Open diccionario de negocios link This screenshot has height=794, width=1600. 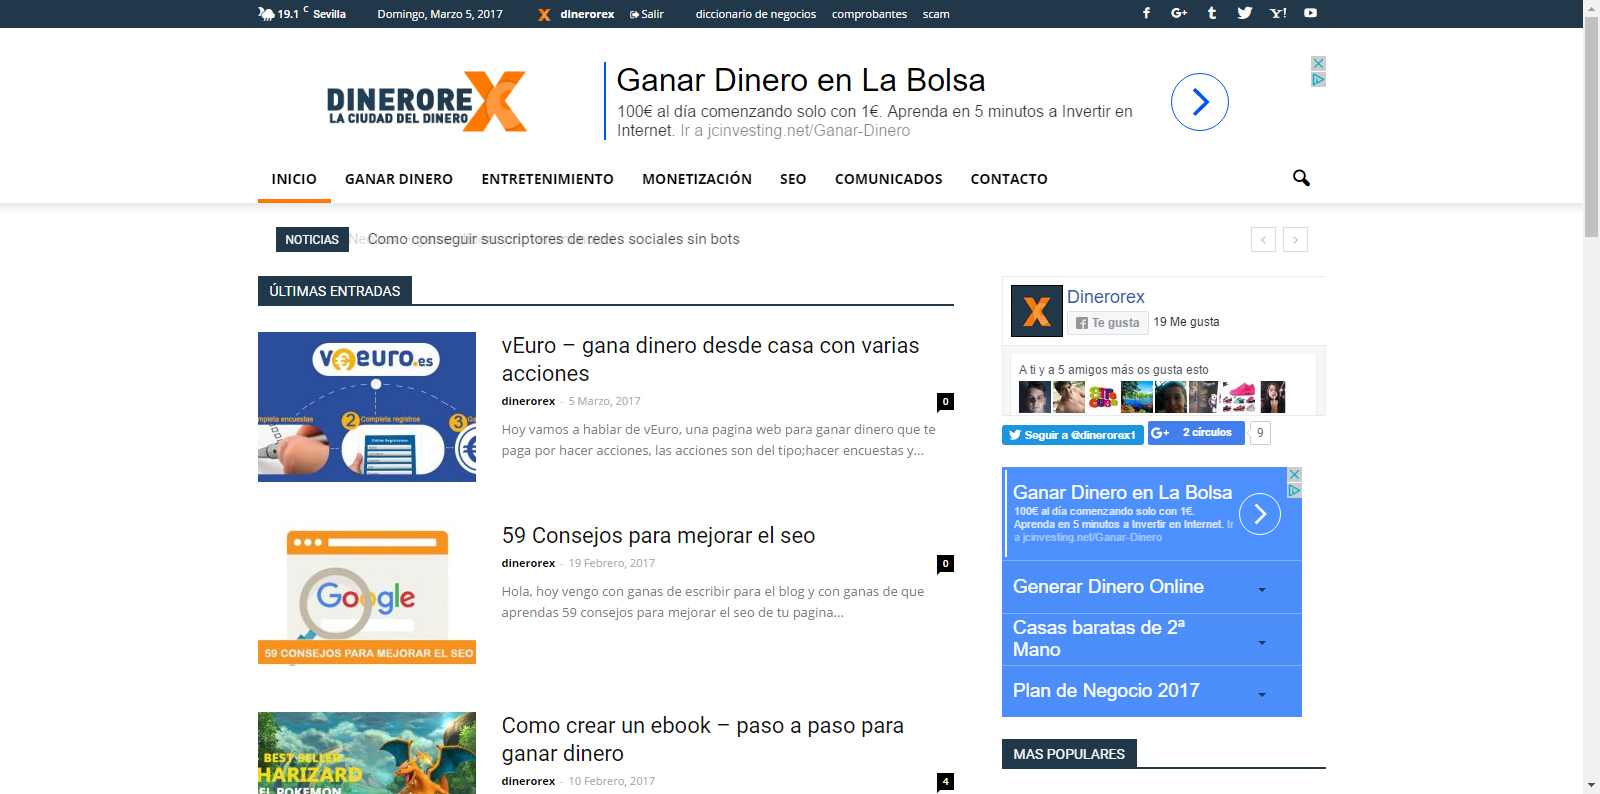coord(756,14)
